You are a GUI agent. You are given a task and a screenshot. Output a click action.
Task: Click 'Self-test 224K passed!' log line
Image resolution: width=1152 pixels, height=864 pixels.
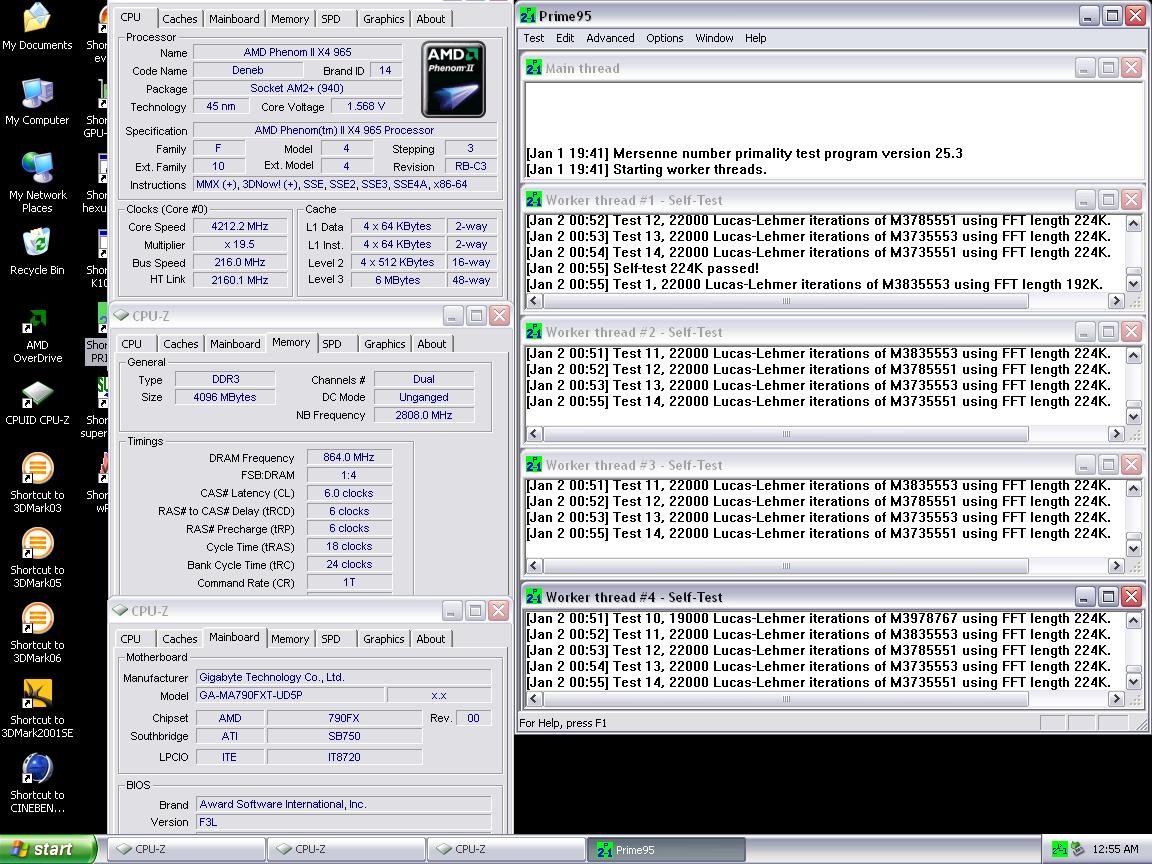(x=643, y=269)
